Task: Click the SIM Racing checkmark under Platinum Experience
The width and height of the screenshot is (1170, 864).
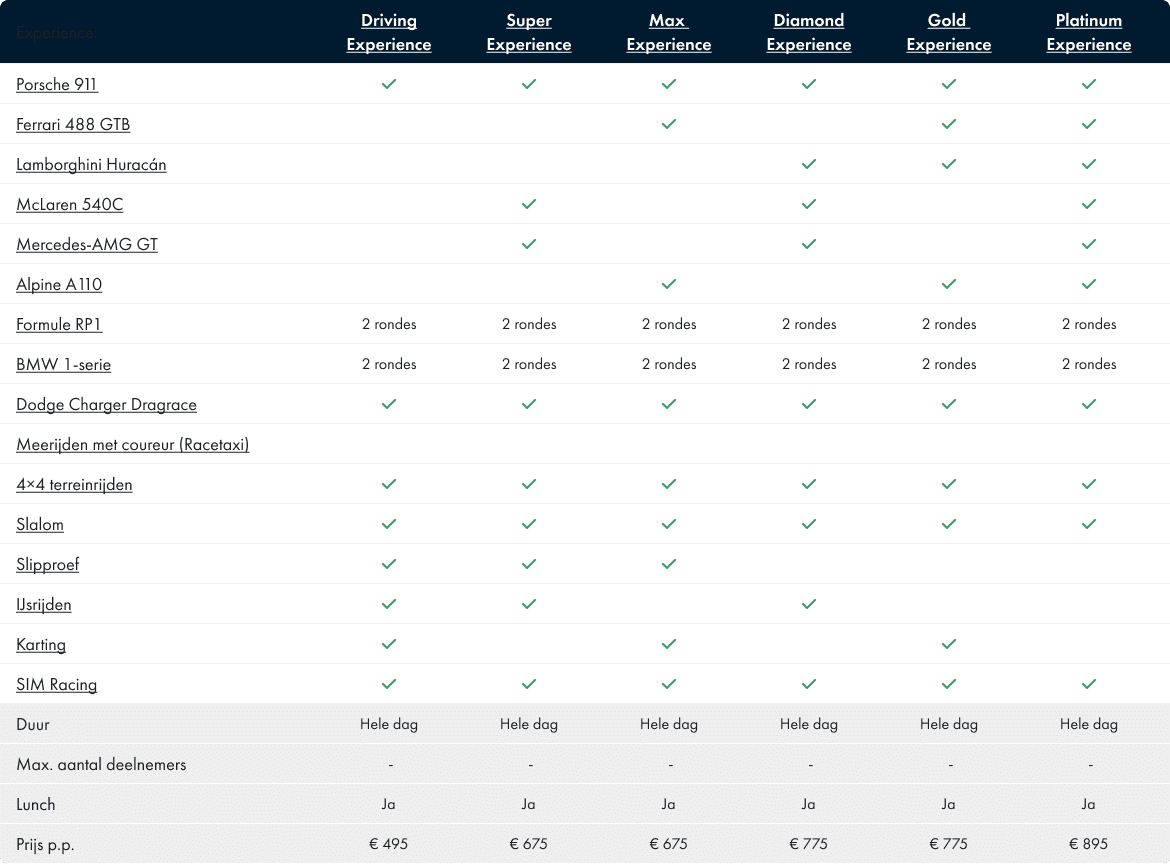Action: 1089,684
